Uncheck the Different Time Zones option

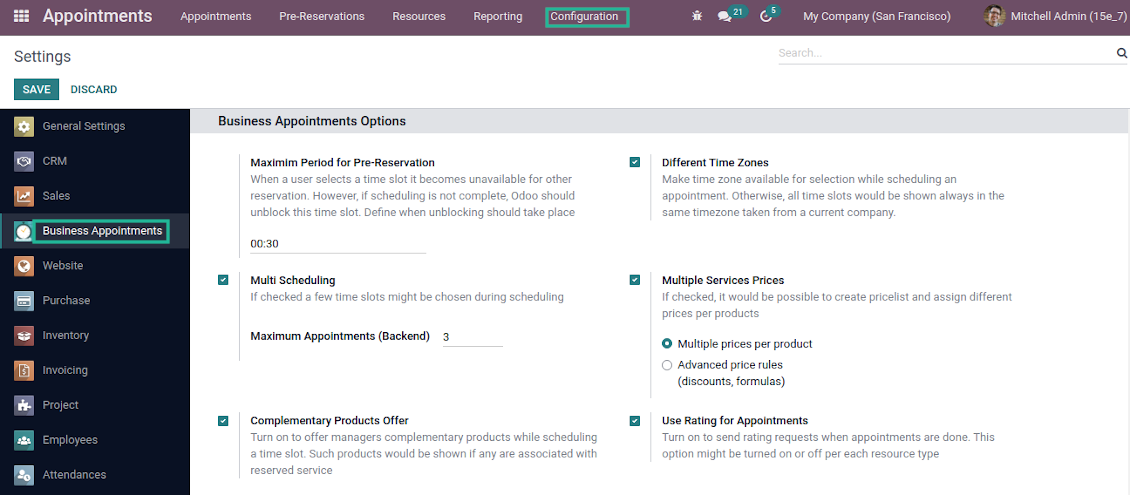coord(635,162)
